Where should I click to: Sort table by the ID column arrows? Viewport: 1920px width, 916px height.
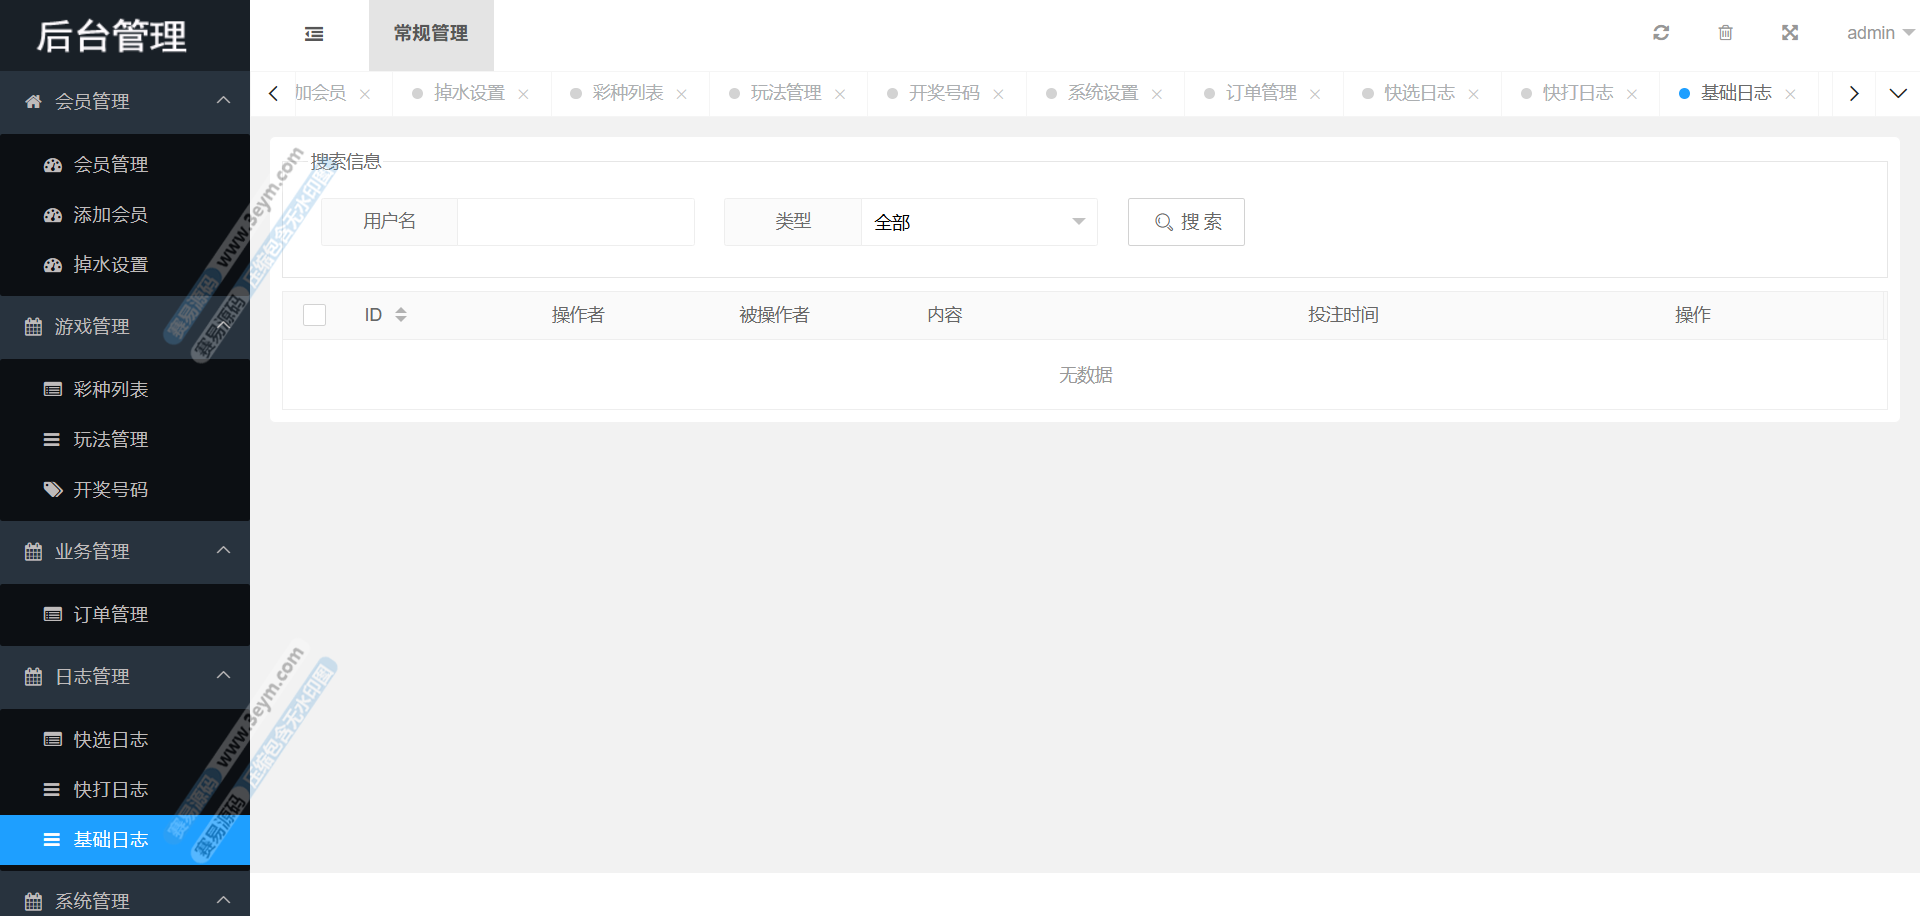(401, 315)
